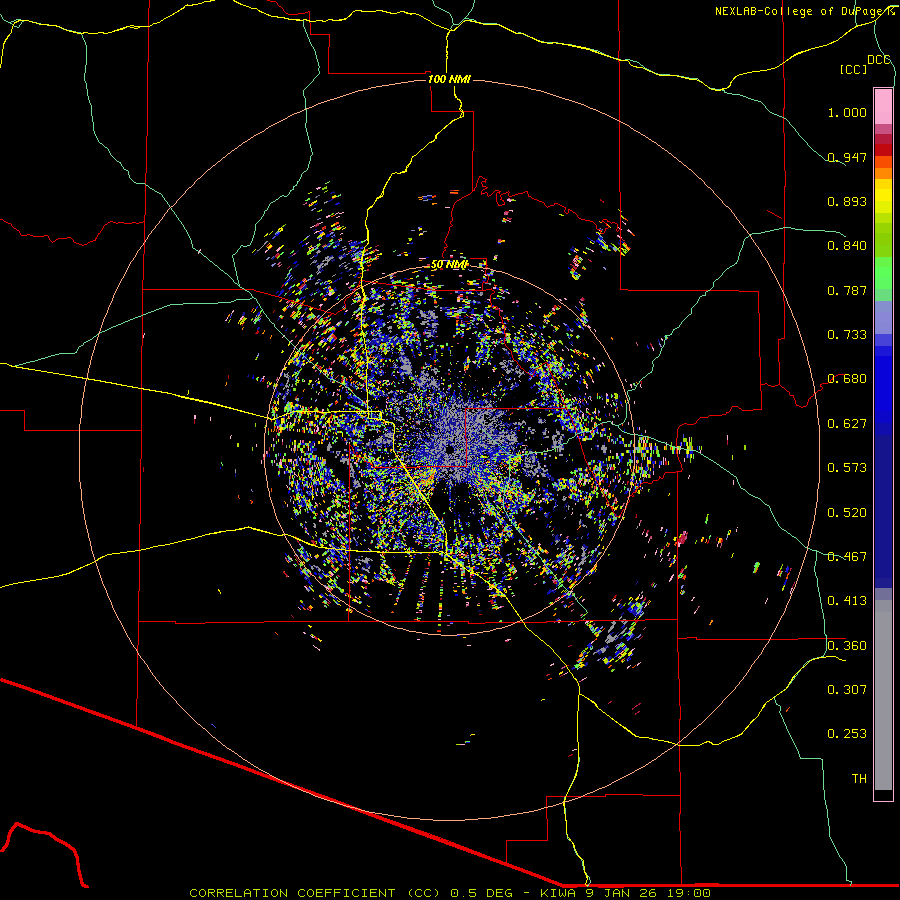The height and width of the screenshot is (900, 900).
Task: Select the 0.840 scale value
Action: [x=847, y=246]
